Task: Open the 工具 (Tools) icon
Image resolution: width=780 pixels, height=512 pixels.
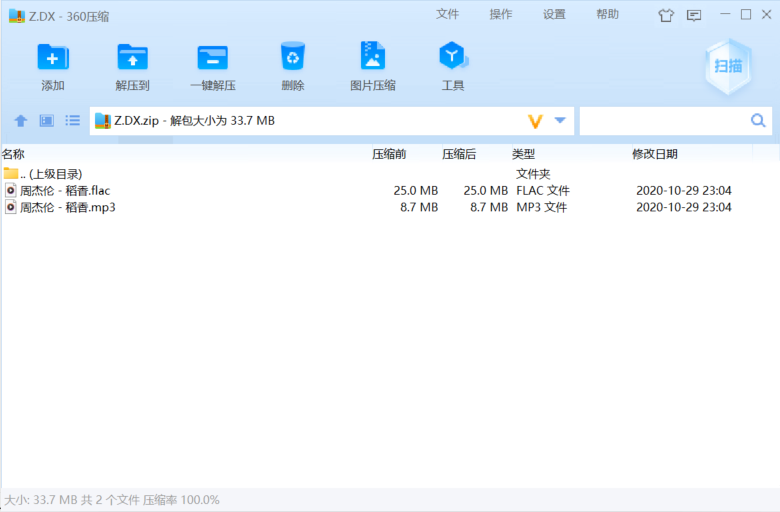Action: click(453, 56)
